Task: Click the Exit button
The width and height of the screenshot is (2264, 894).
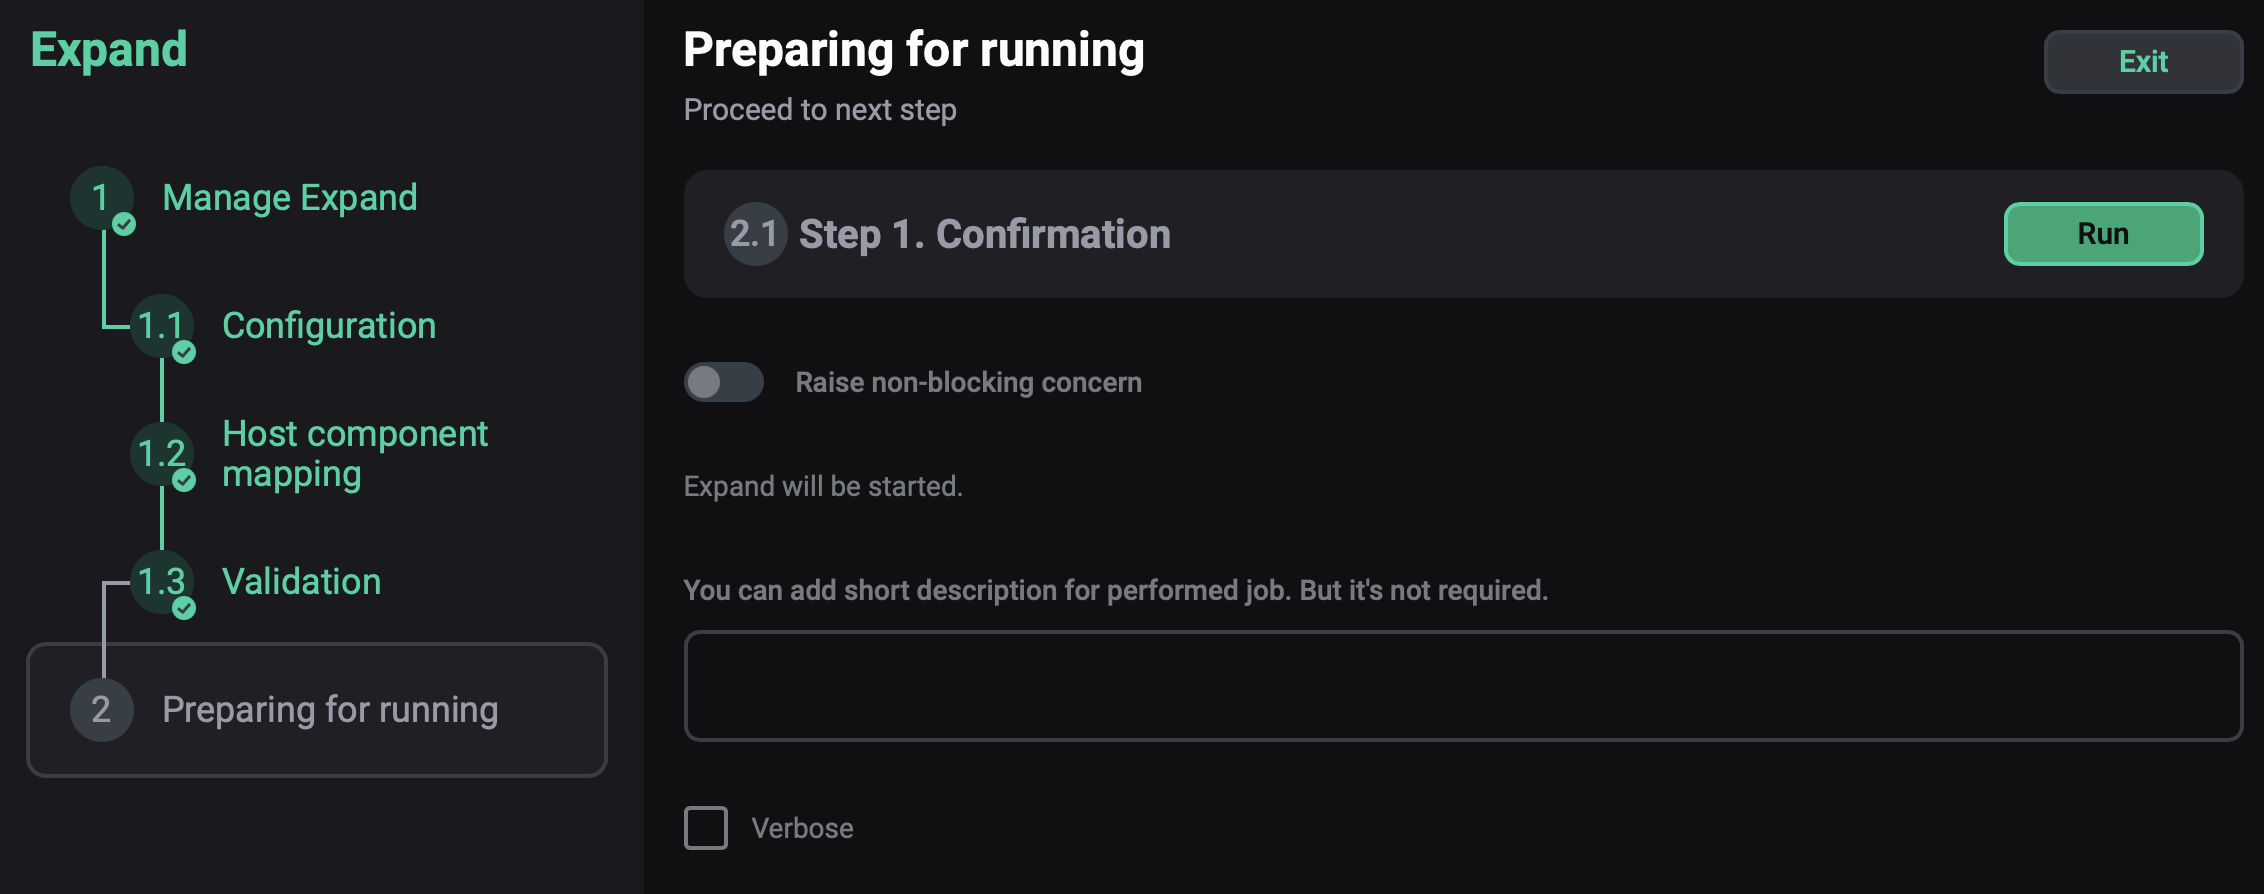Action: 2142,62
